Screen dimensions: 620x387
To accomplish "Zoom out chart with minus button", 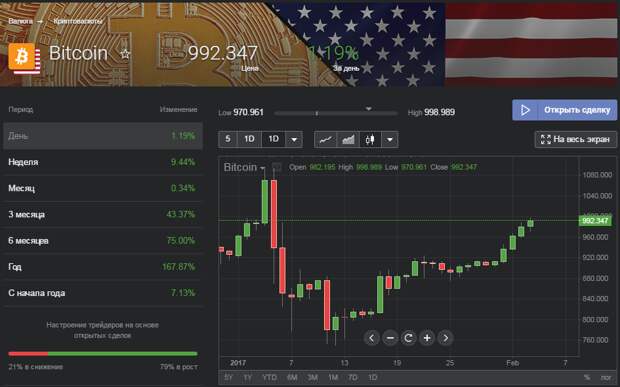I will (x=390, y=338).
